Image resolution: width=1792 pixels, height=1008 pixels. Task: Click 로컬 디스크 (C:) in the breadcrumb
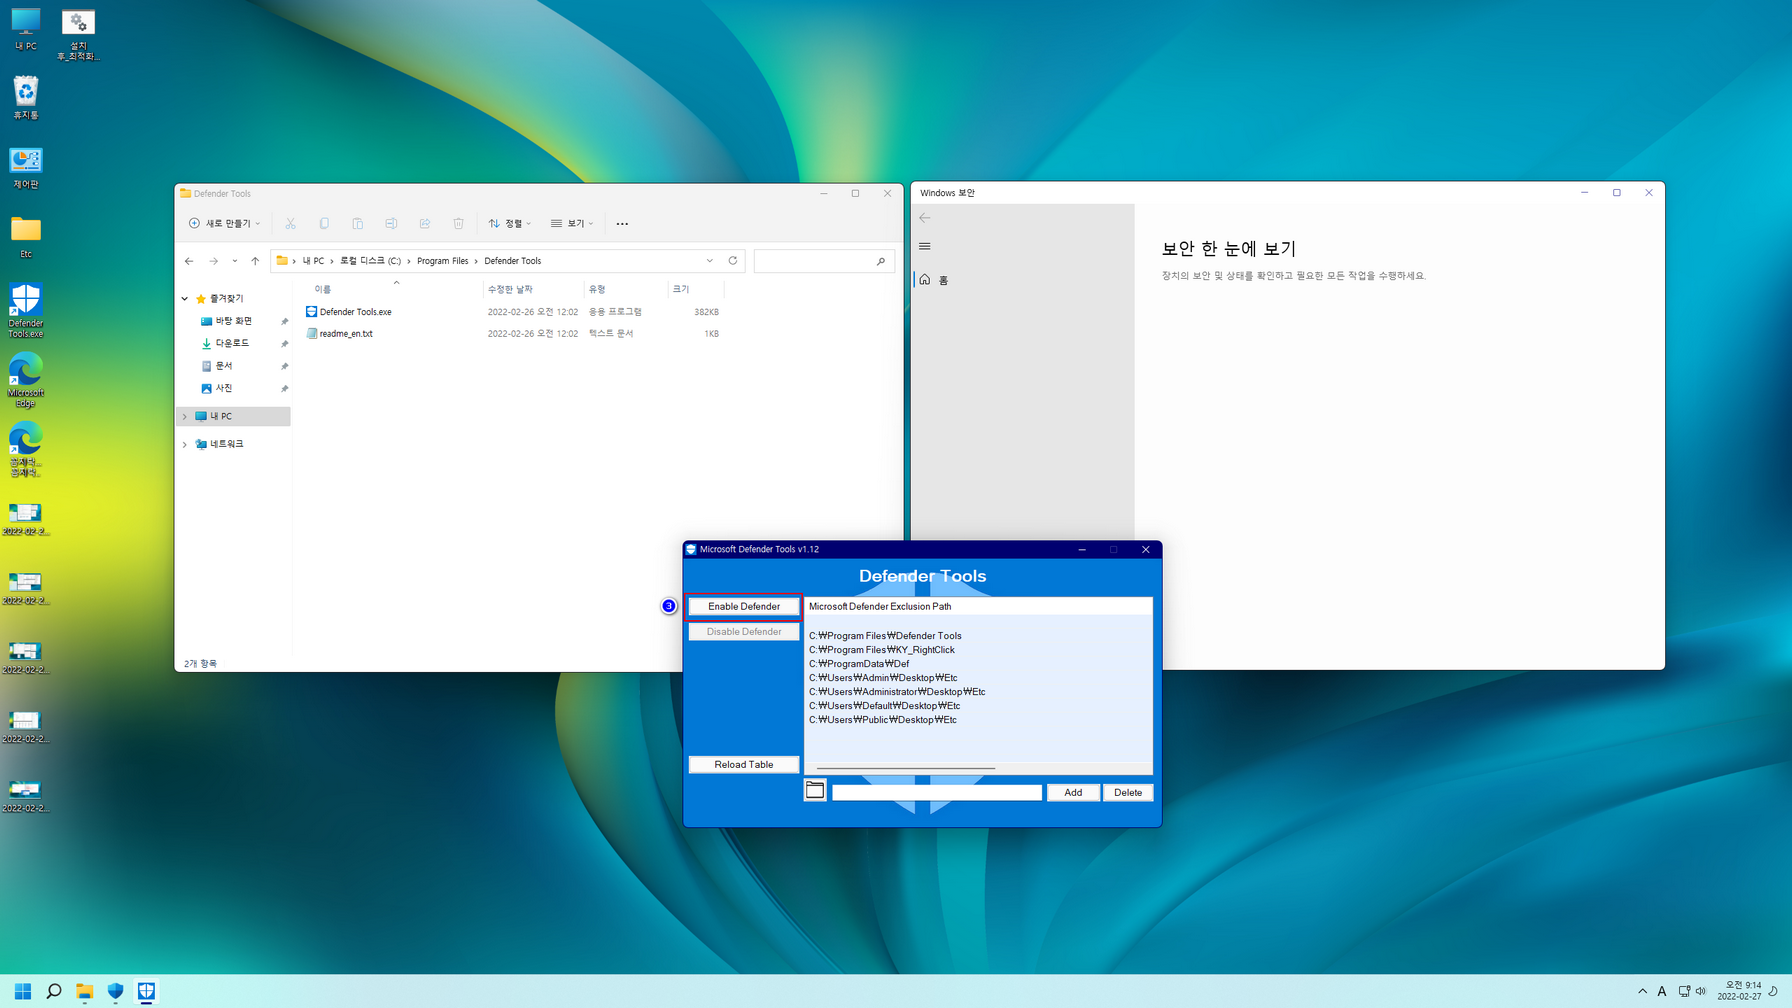(370, 261)
